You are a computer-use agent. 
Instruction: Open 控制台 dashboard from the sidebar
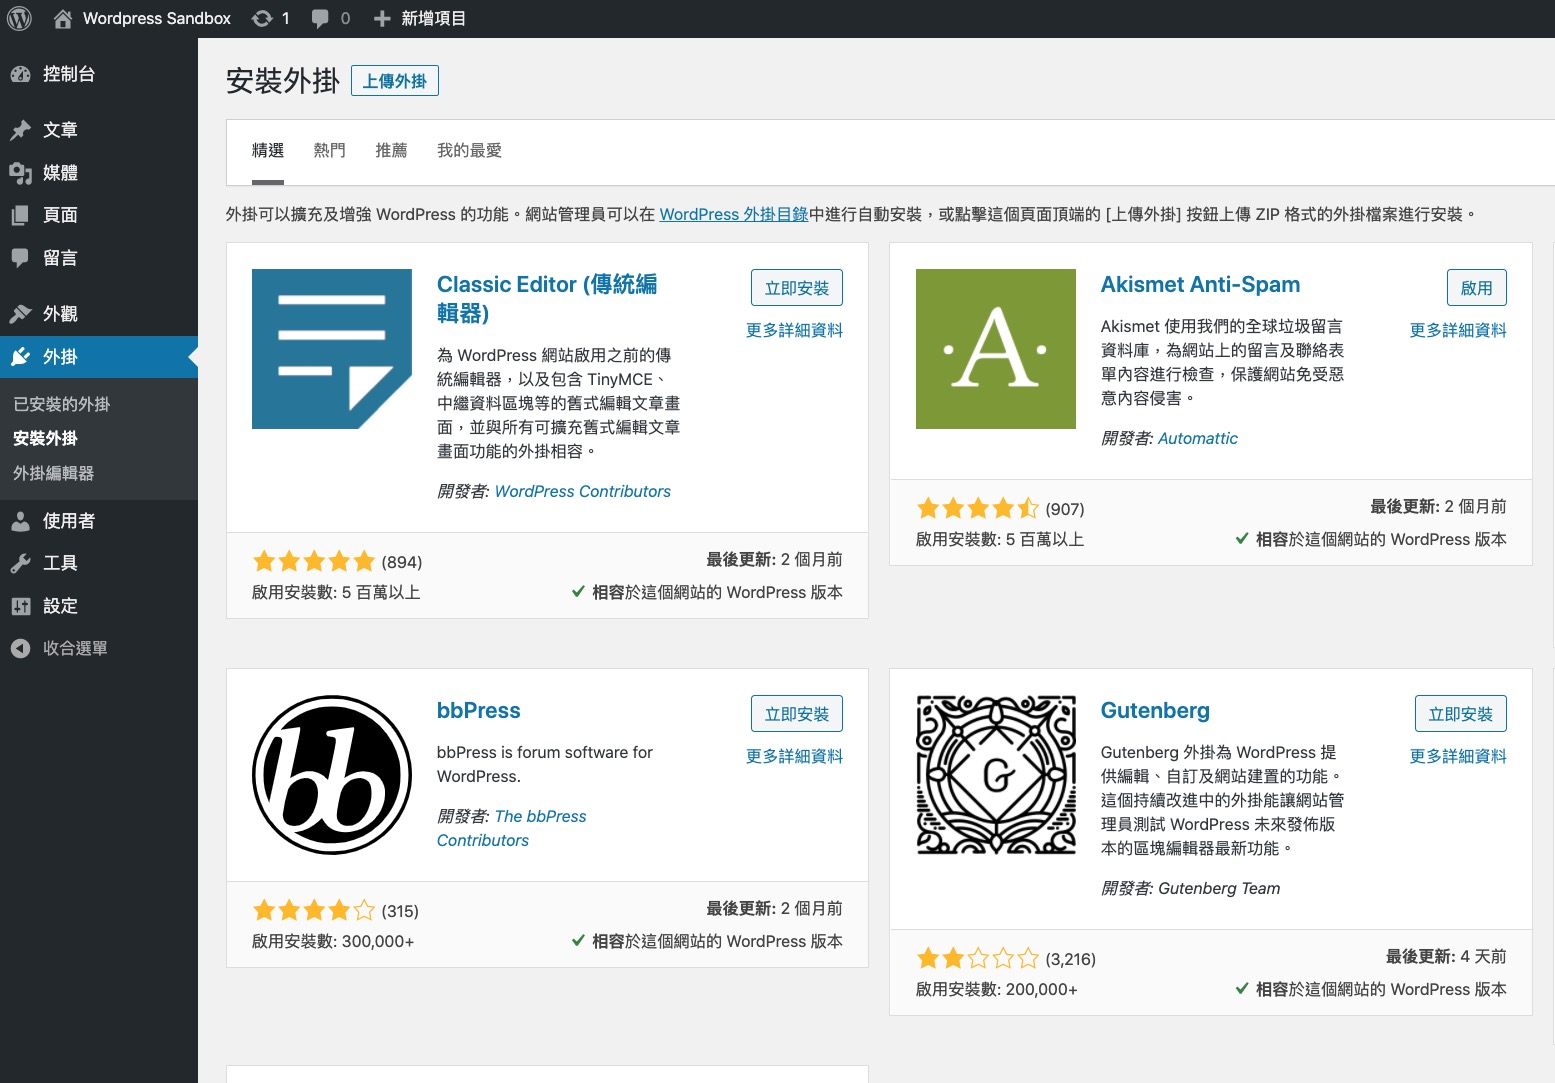(x=68, y=74)
